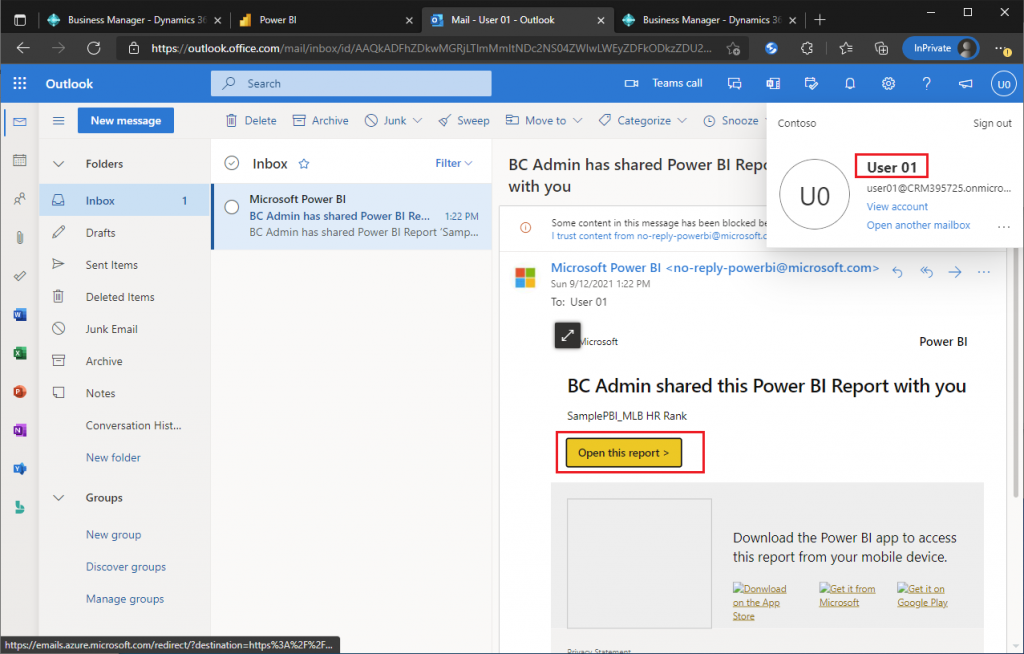1024x654 pixels.
Task: Open Help question mark icon
Action: click(x=926, y=84)
